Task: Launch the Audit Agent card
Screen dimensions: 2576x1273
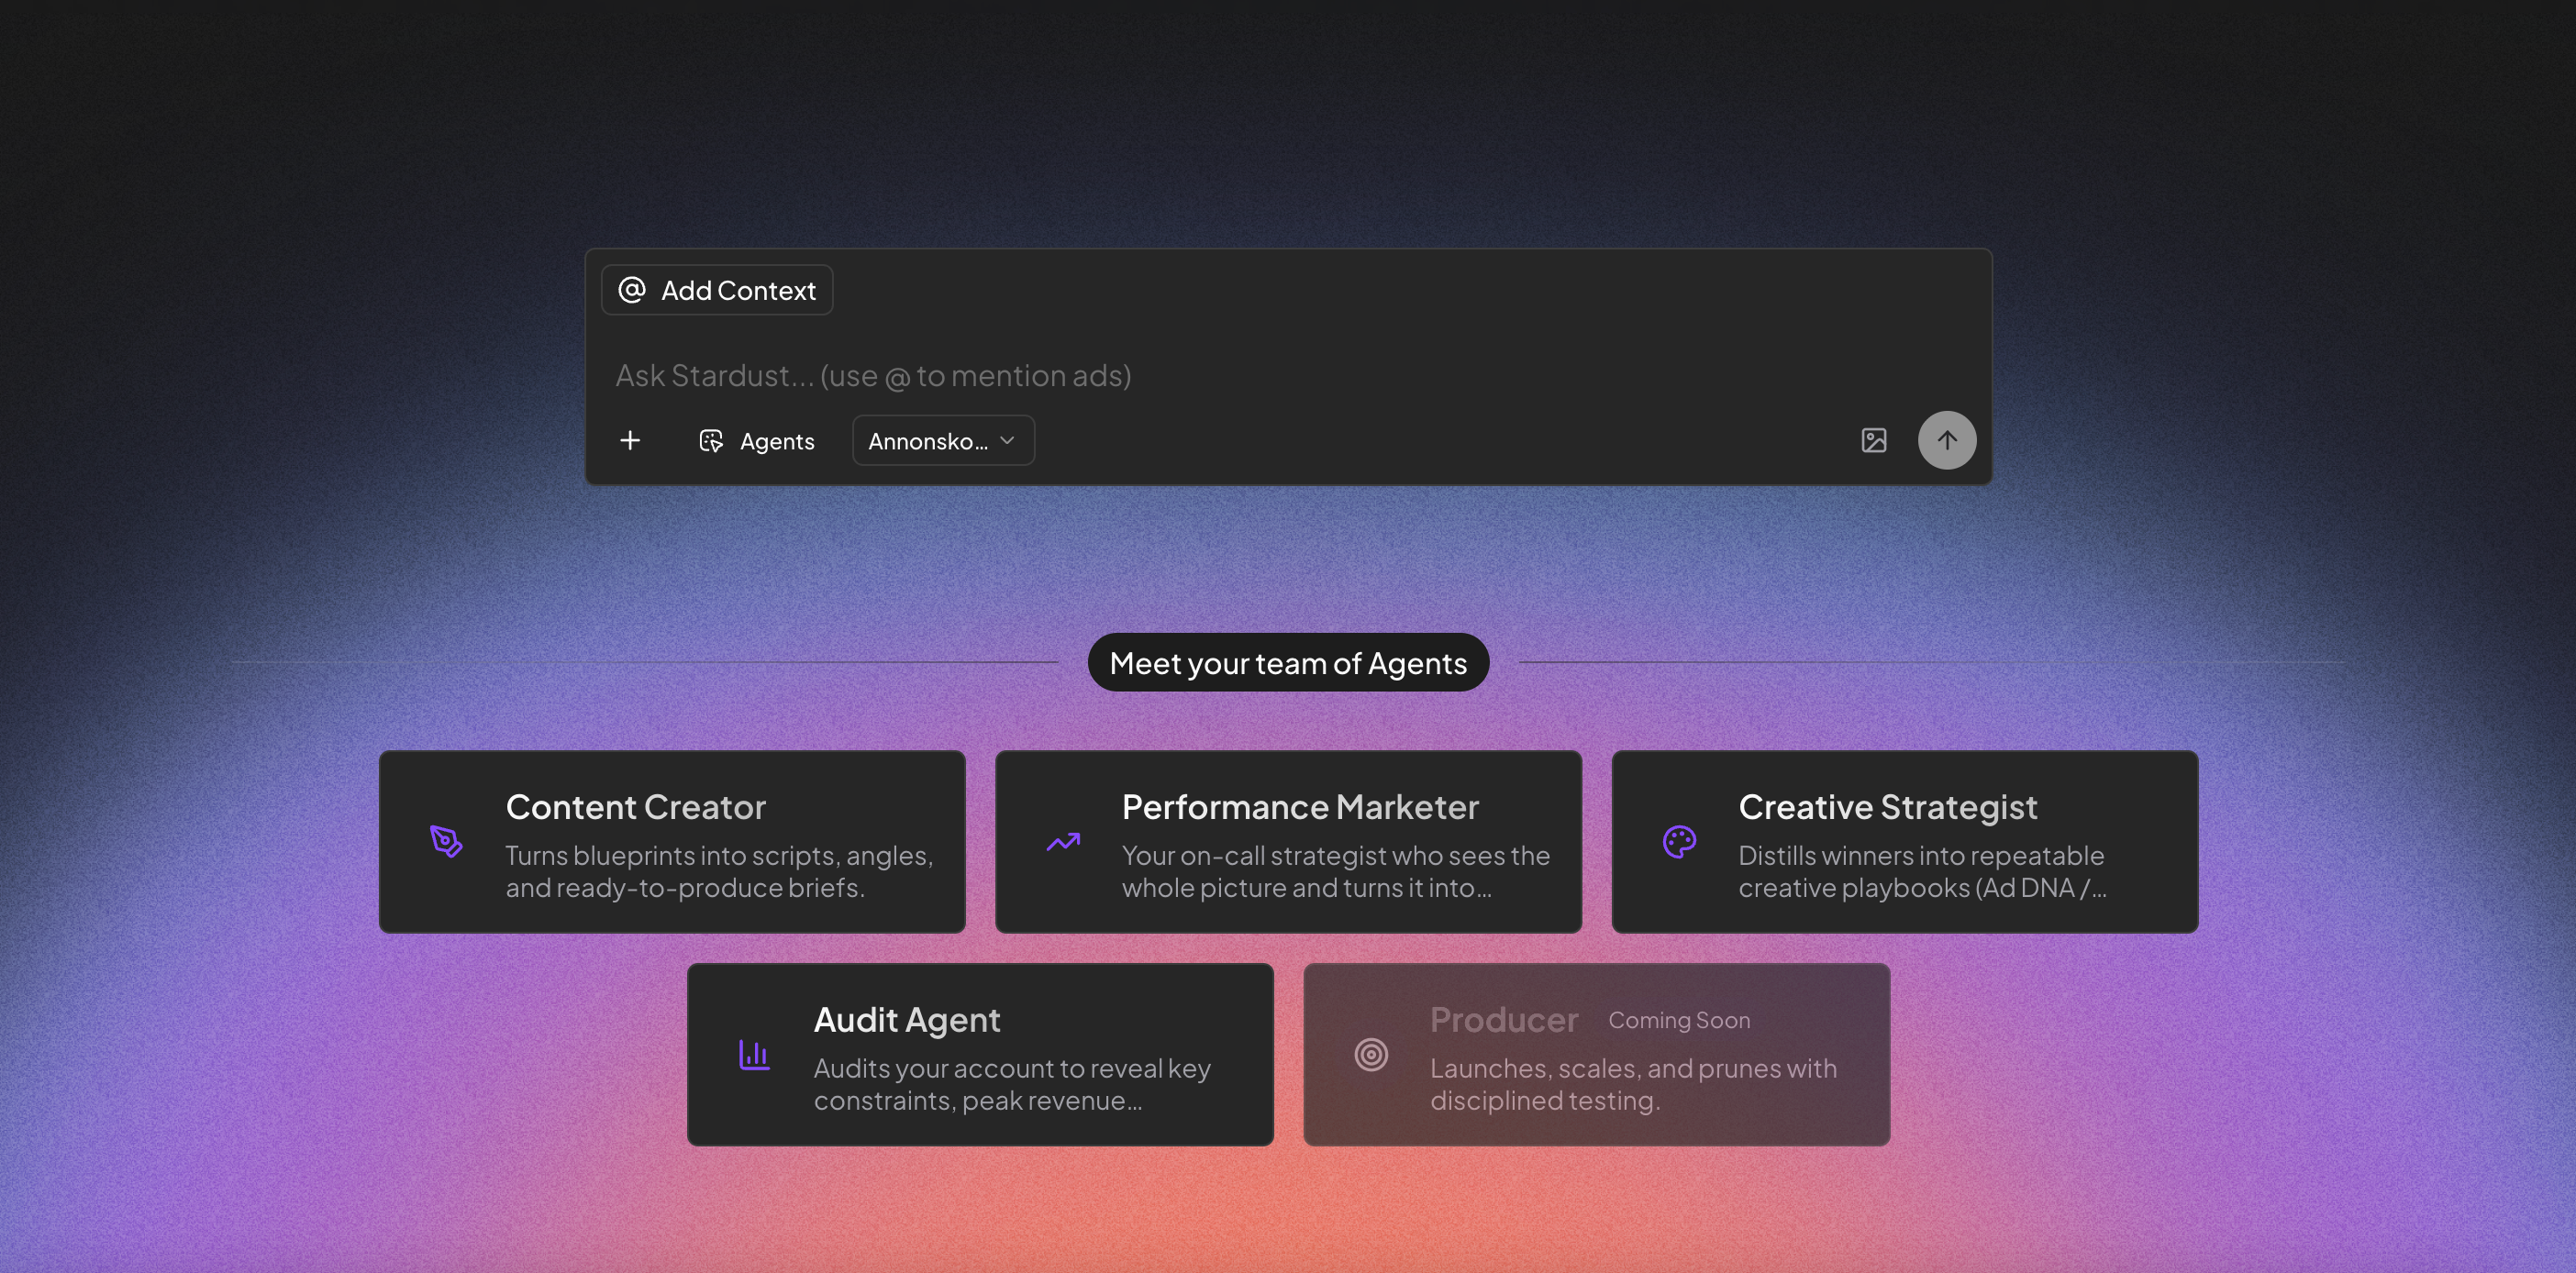Action: [x=980, y=1055]
